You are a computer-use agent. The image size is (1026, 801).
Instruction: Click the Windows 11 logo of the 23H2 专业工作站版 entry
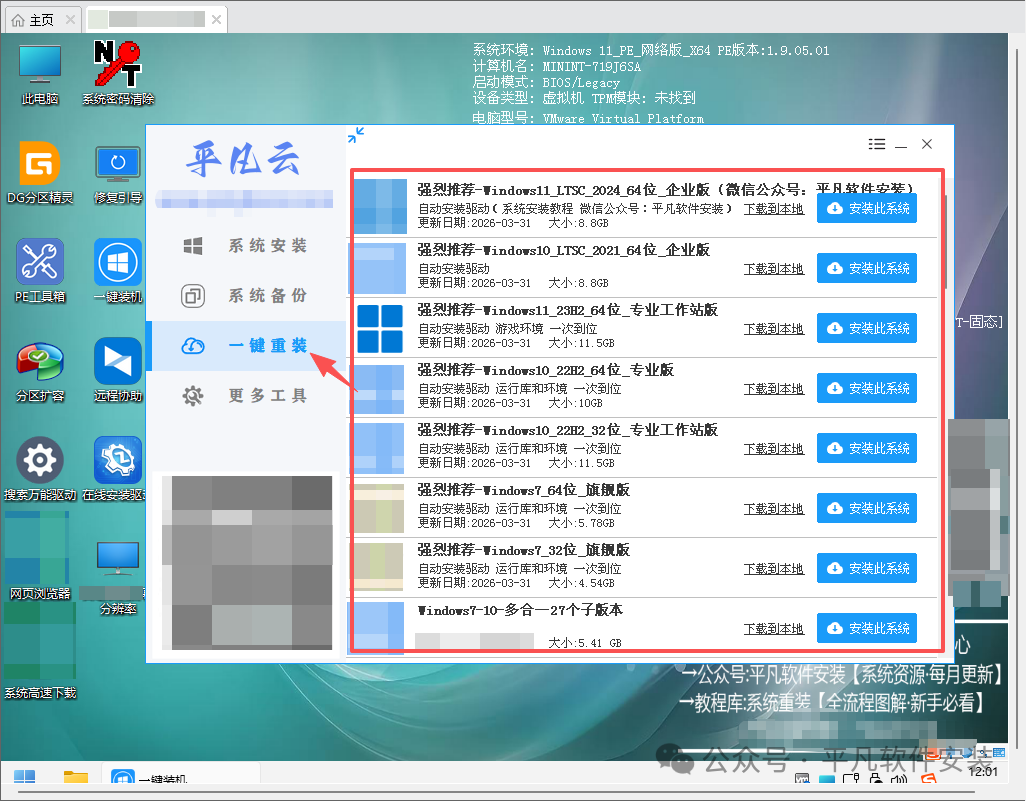click(x=380, y=329)
